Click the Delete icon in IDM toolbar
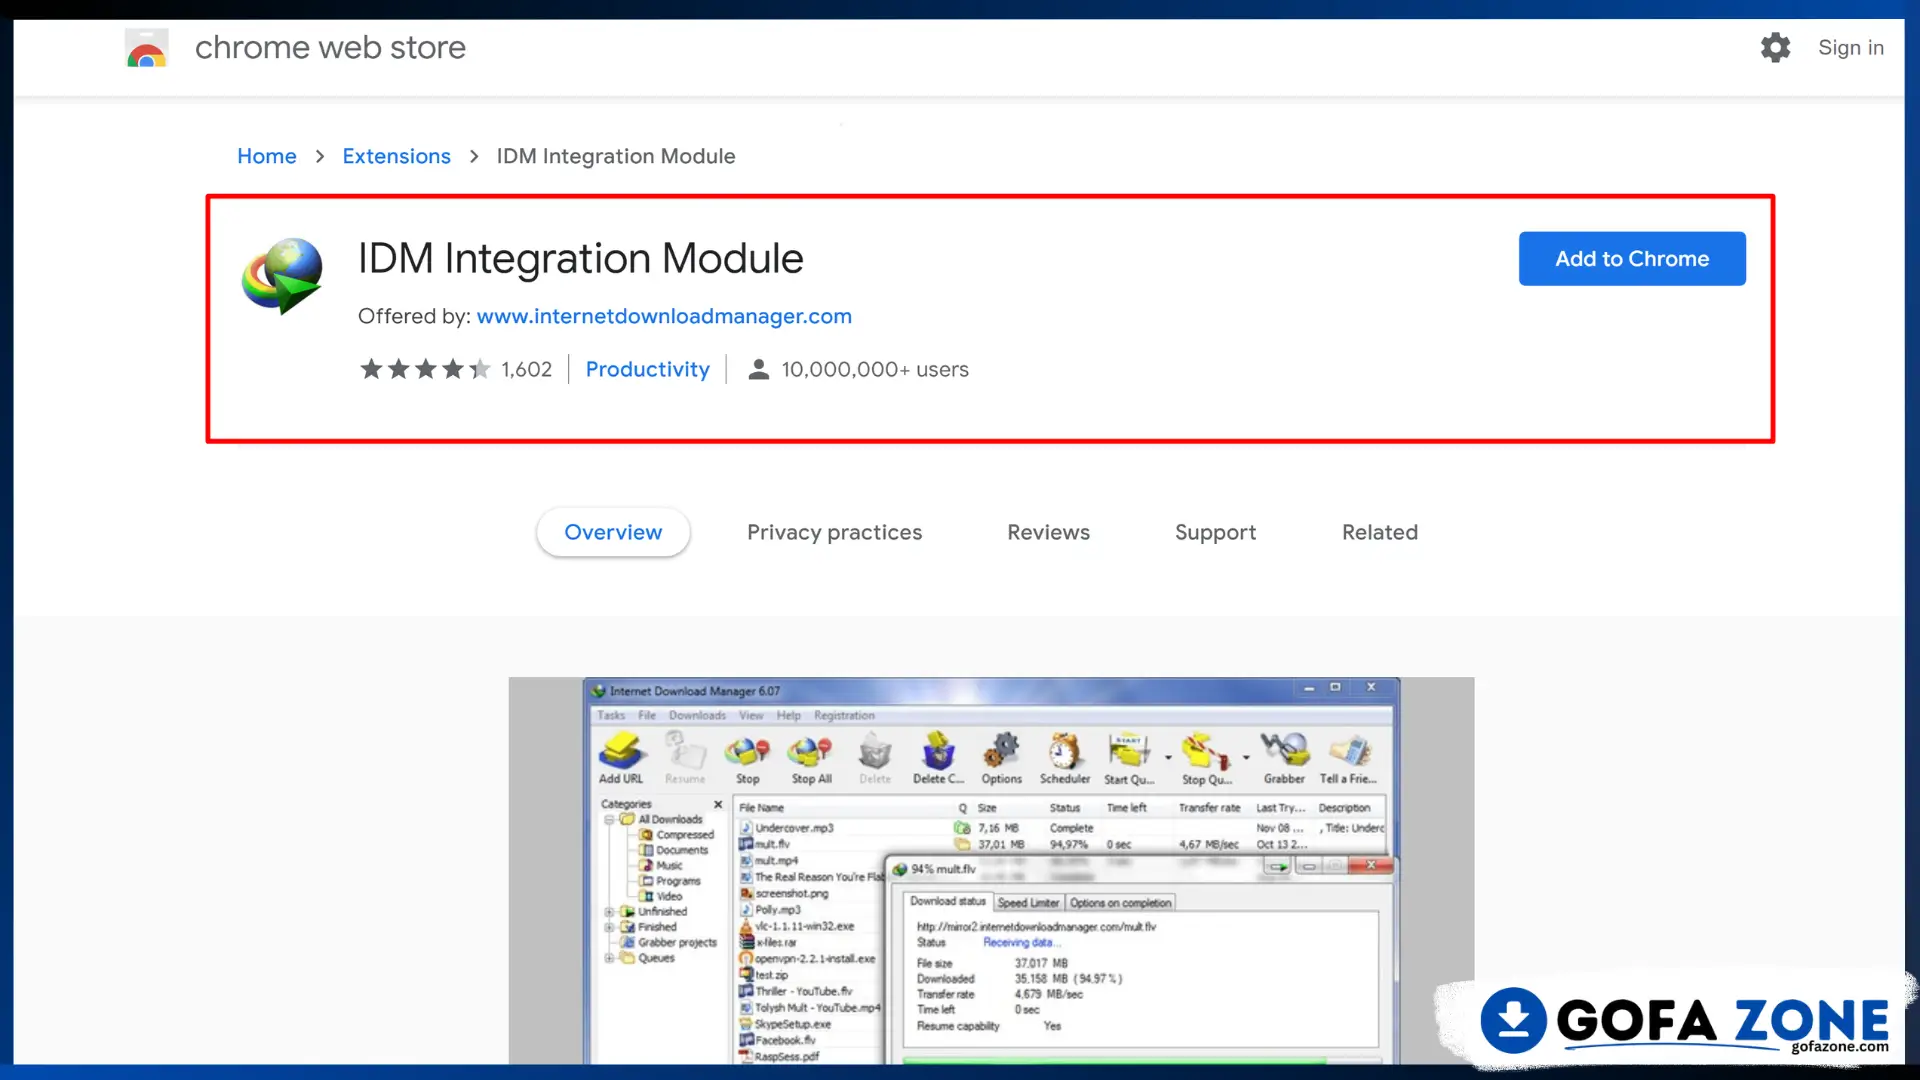The image size is (1920, 1080). pyautogui.click(x=875, y=758)
